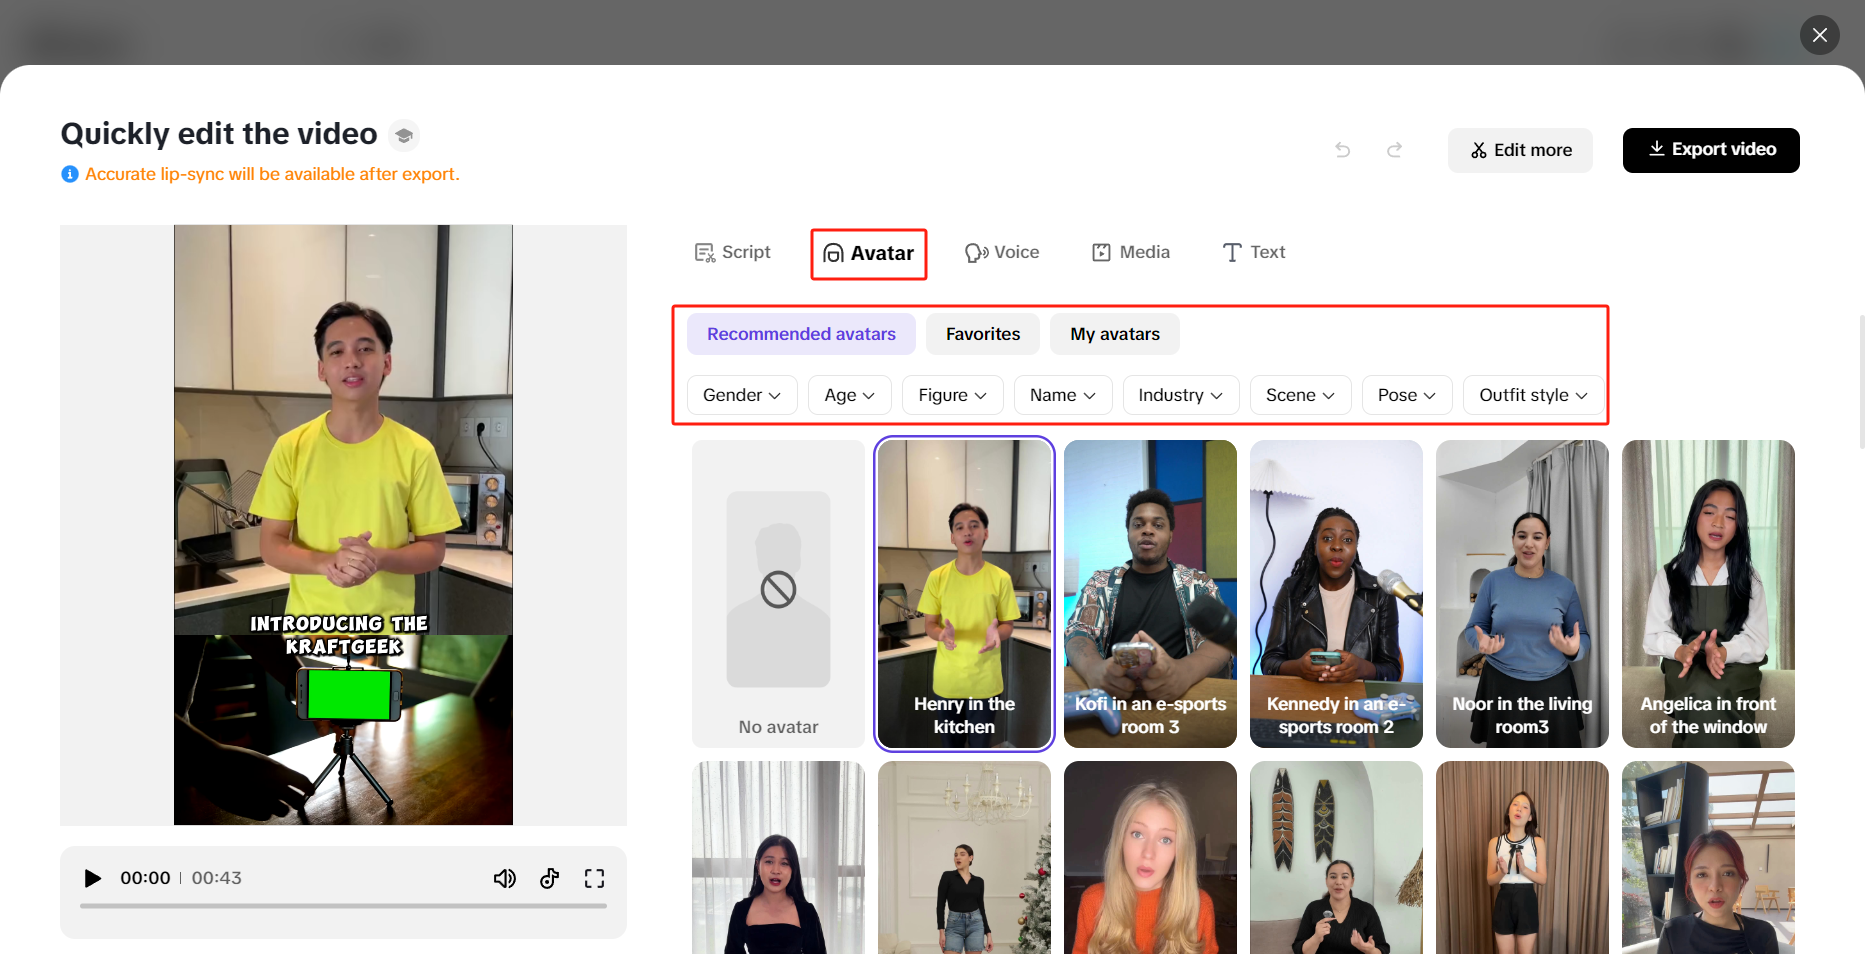
Task: Click the Avatar headset icon
Action: pyautogui.click(x=834, y=254)
